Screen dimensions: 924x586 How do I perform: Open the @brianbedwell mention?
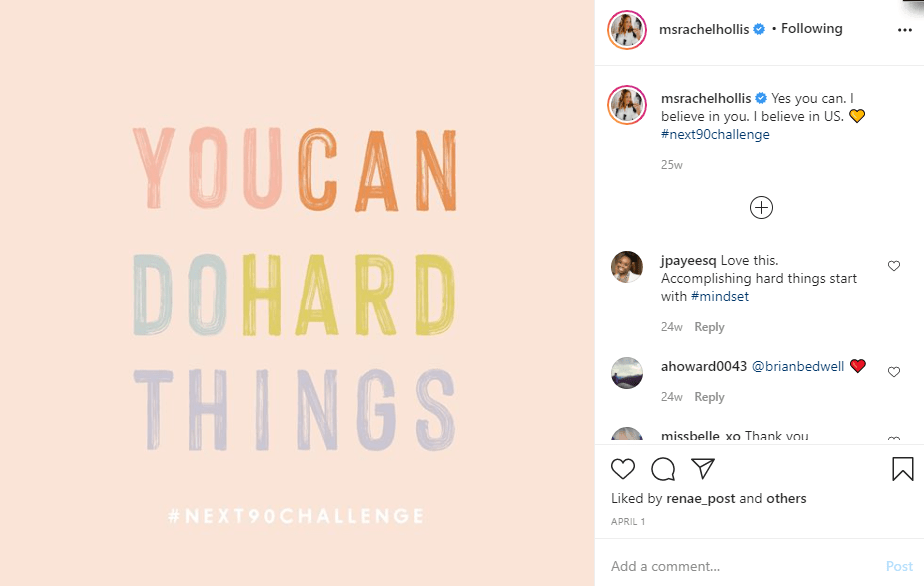798,366
